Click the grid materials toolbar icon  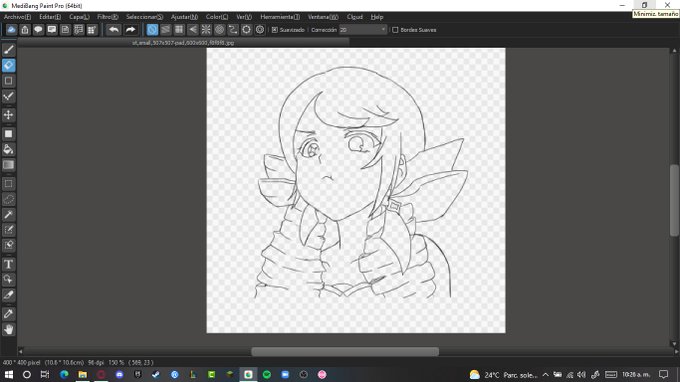[x=92, y=29]
